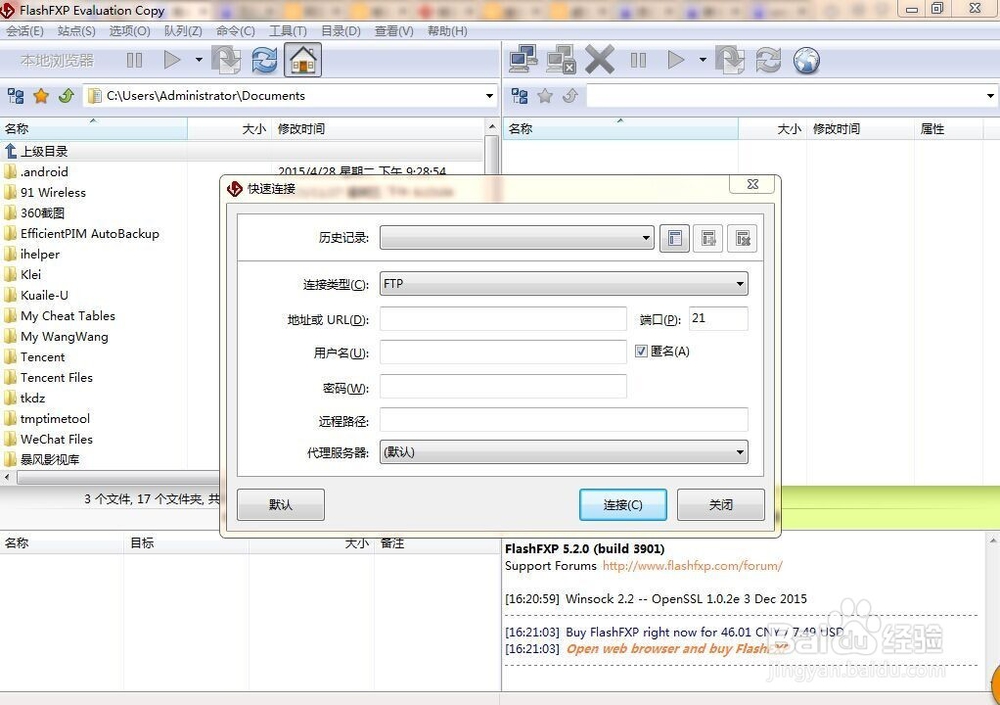Screen dimensions: 1000x705
Task: Click the remote pane folder tree icon
Action: 520,96
